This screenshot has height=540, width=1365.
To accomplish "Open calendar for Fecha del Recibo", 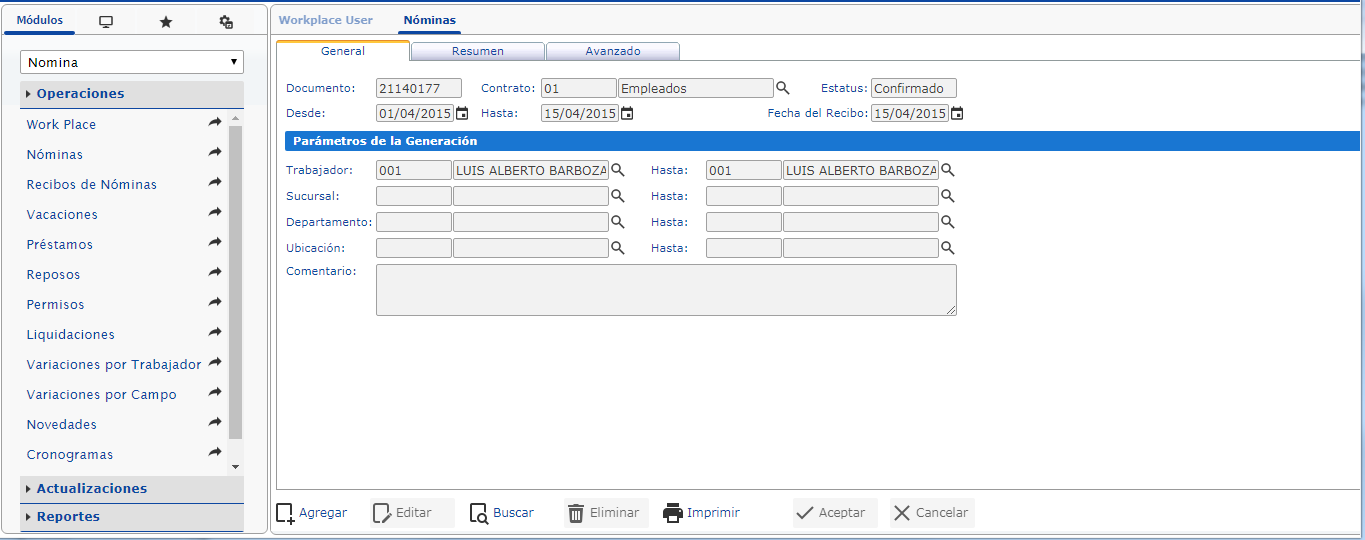I will [957, 113].
